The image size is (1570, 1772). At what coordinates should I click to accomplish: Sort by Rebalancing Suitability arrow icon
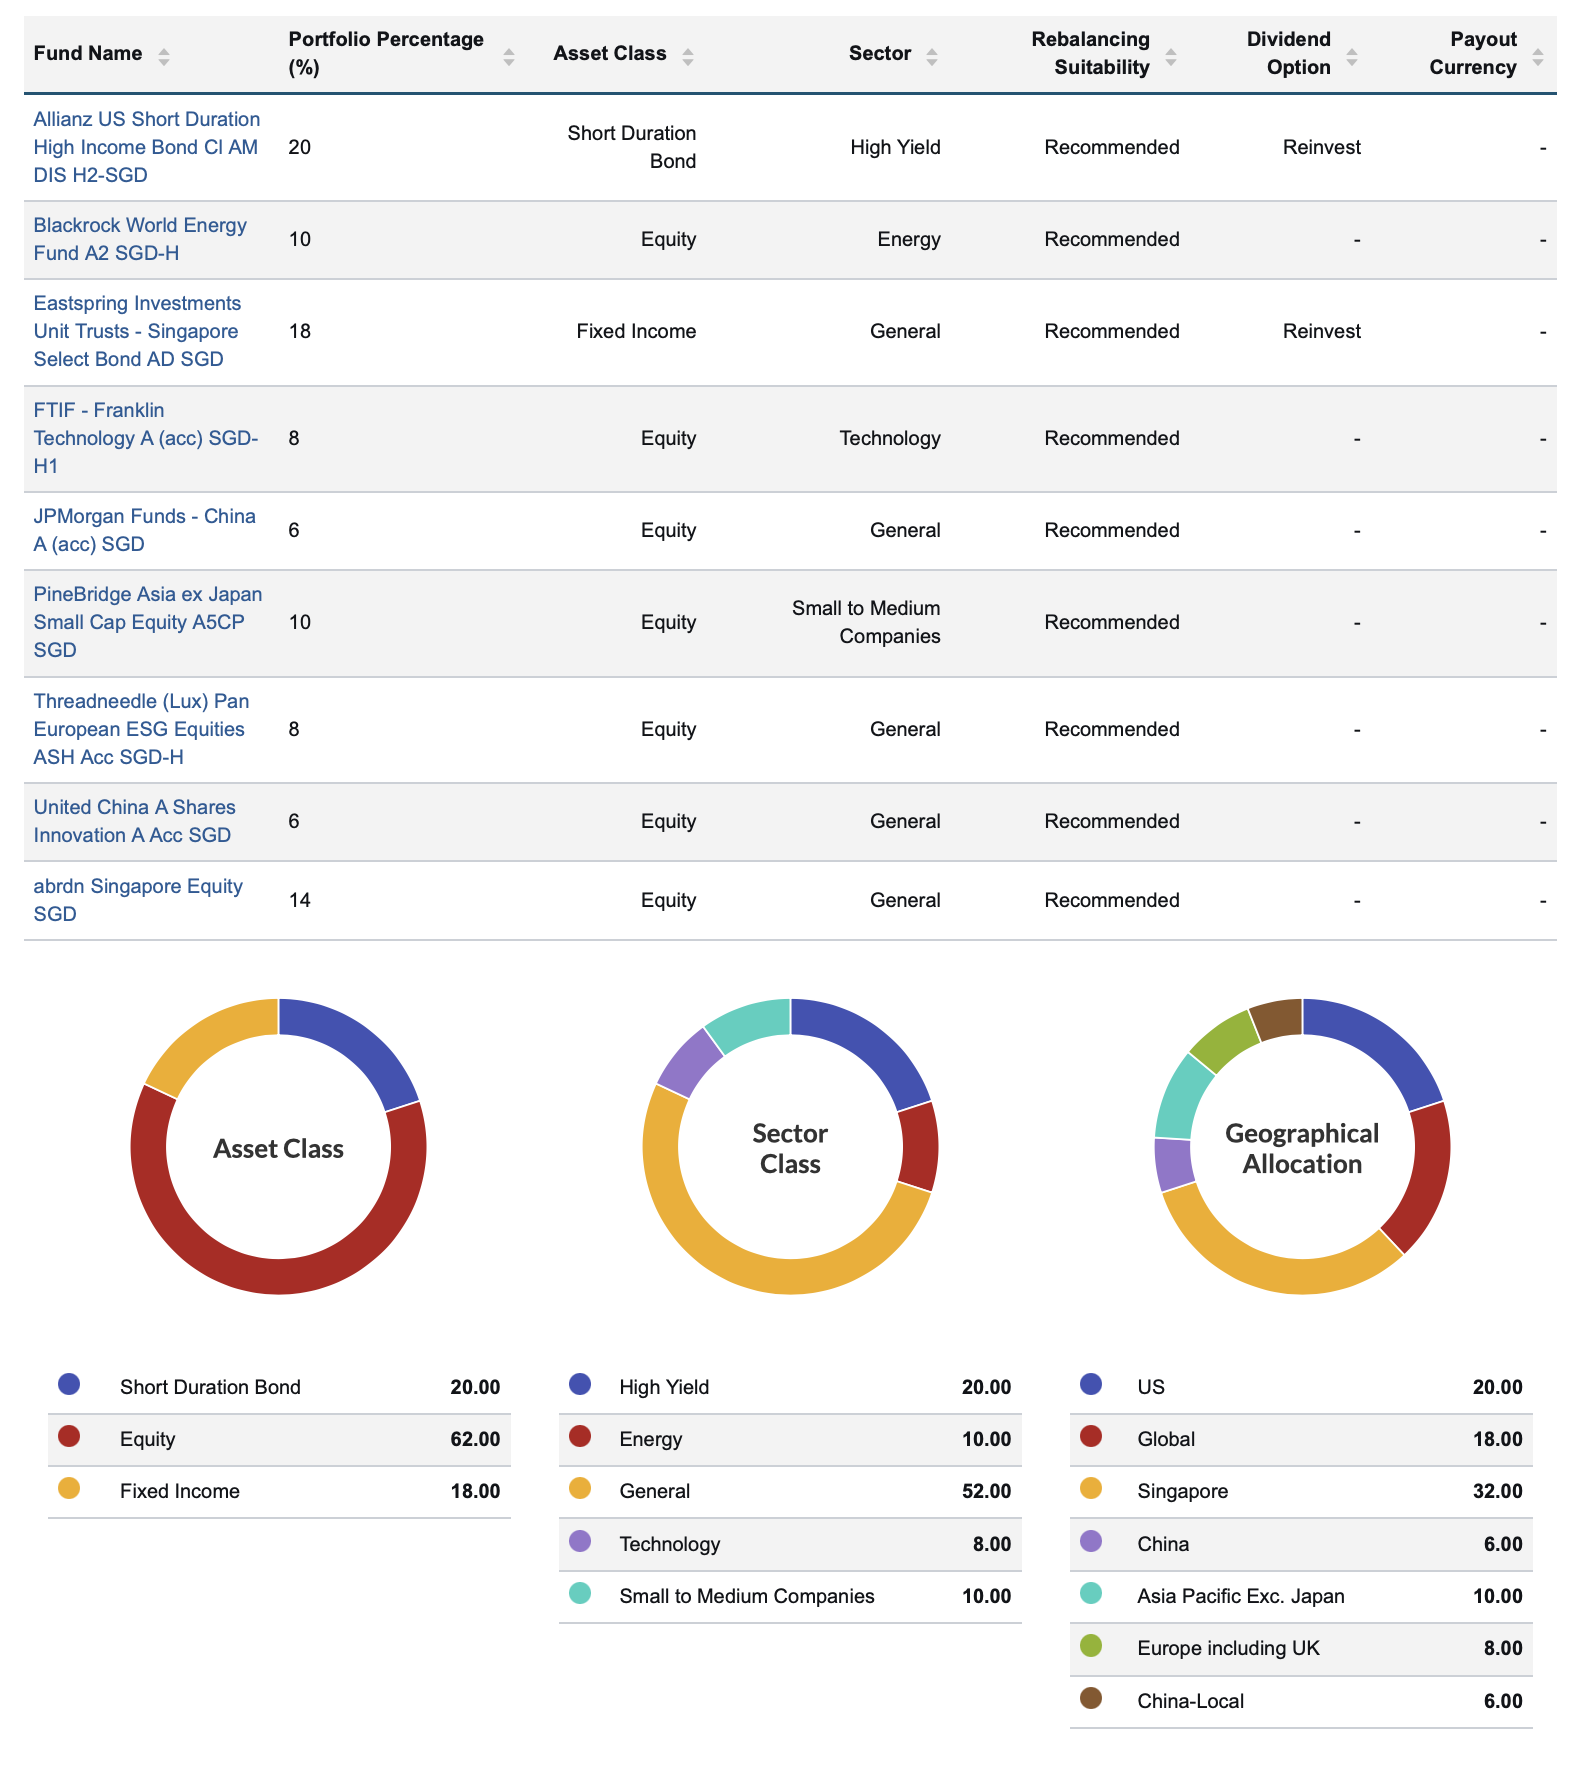coord(1171,56)
